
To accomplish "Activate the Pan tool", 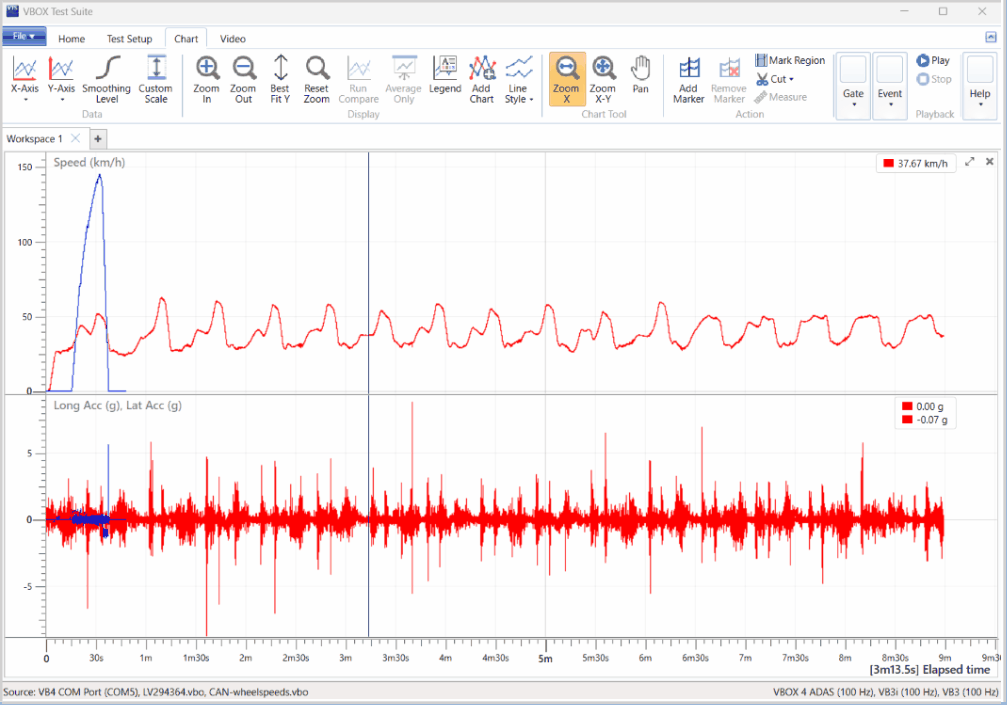I will 640,80.
